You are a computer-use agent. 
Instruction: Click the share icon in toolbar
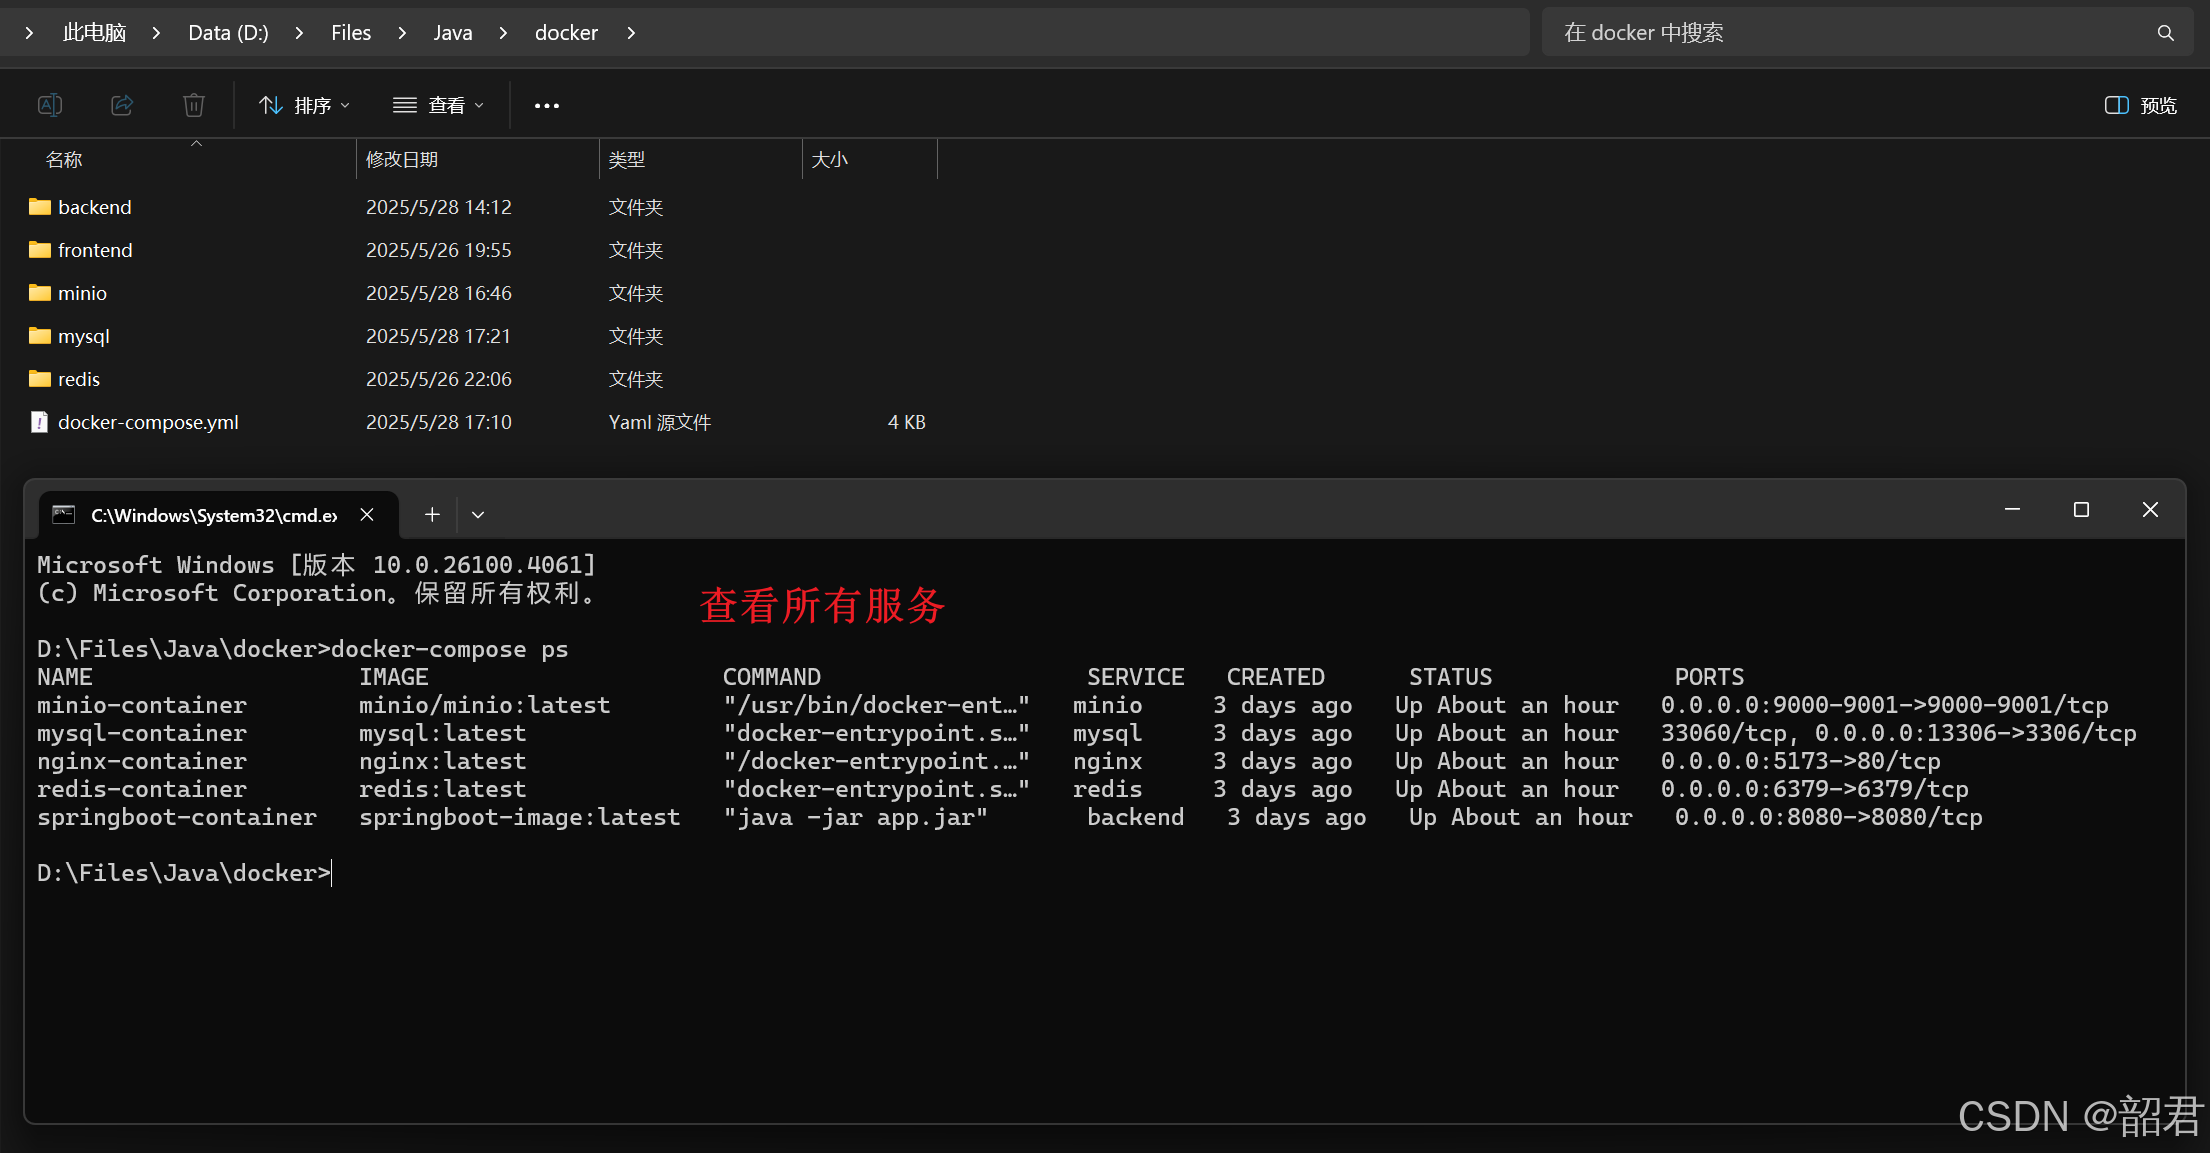(x=122, y=105)
